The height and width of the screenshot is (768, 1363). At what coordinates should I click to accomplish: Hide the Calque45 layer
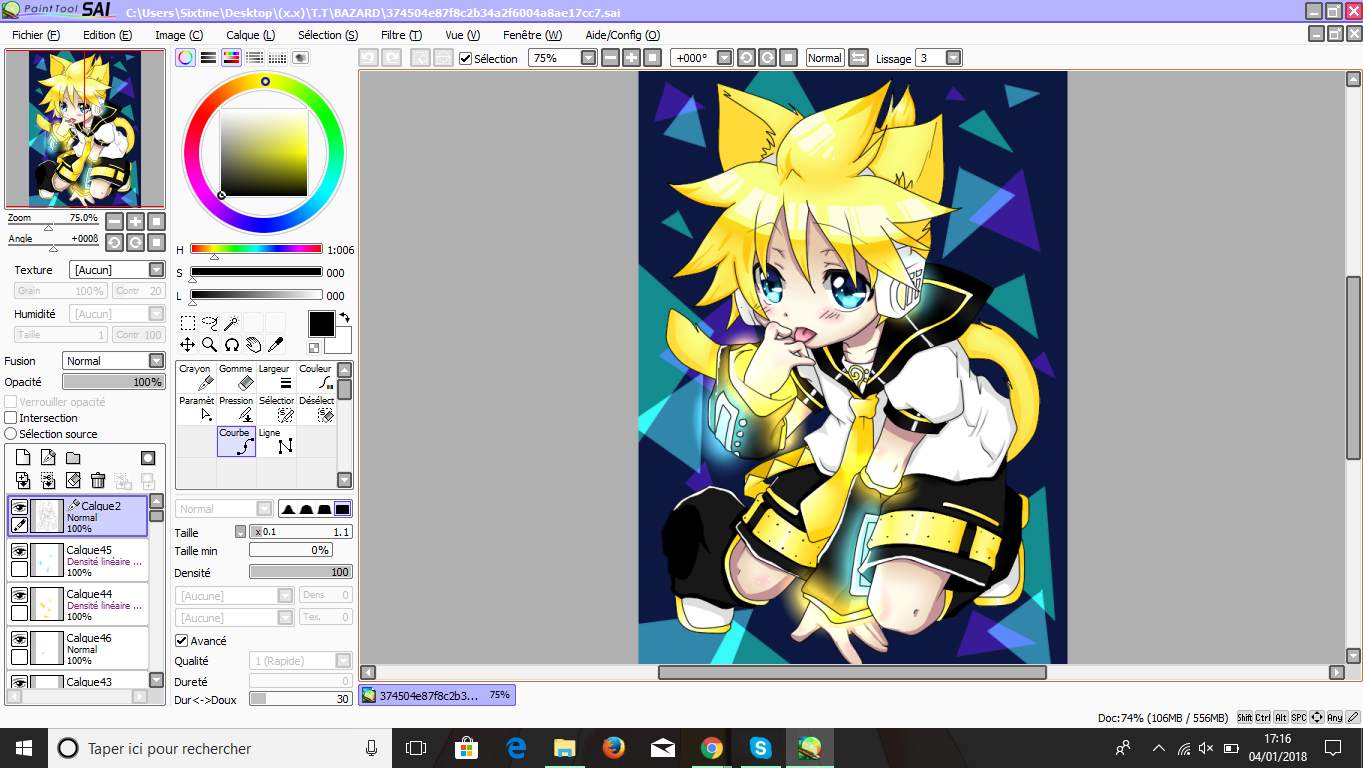[19, 551]
